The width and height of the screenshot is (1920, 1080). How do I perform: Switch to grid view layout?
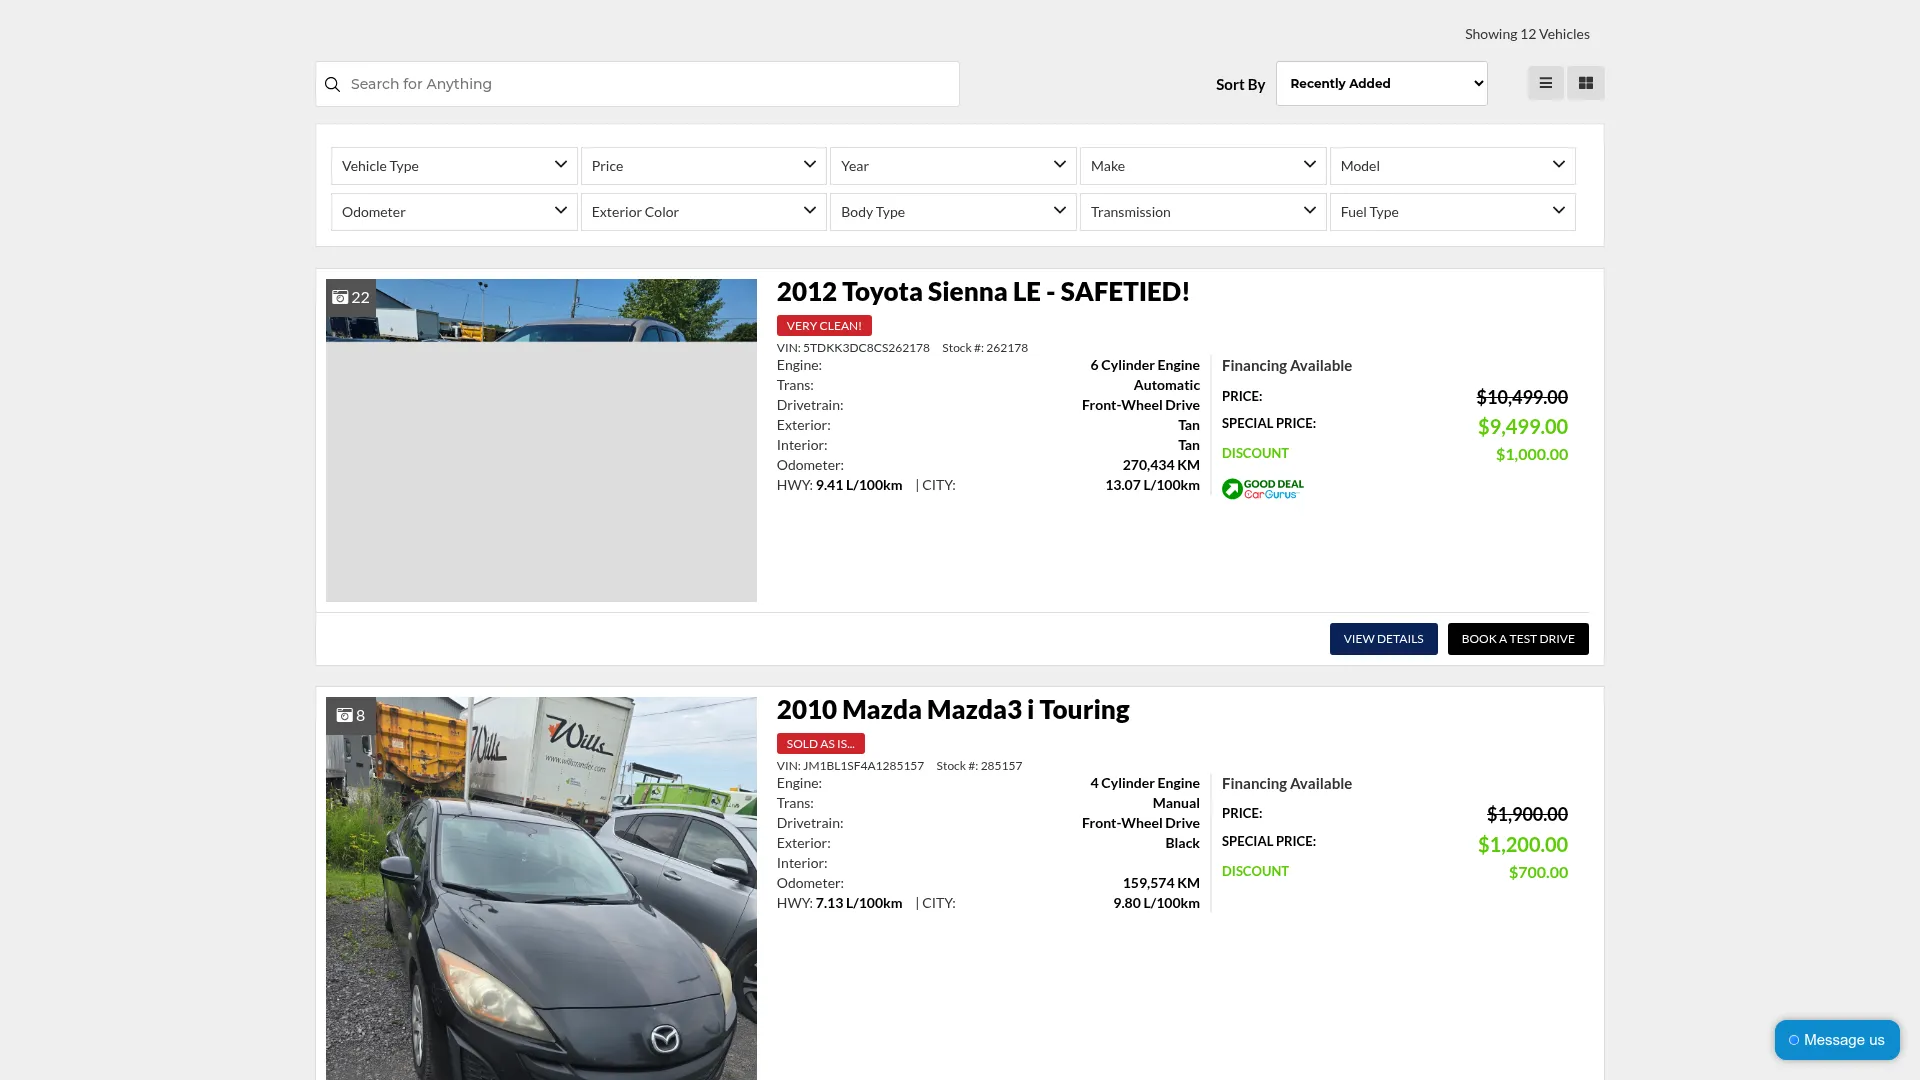(x=1586, y=83)
